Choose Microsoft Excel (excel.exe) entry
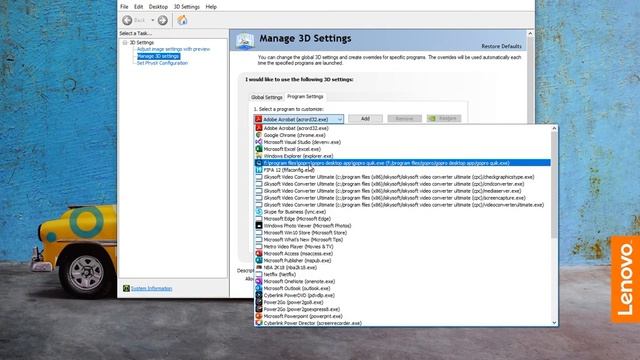This screenshot has width=640, height=360. pyautogui.click(x=402, y=149)
